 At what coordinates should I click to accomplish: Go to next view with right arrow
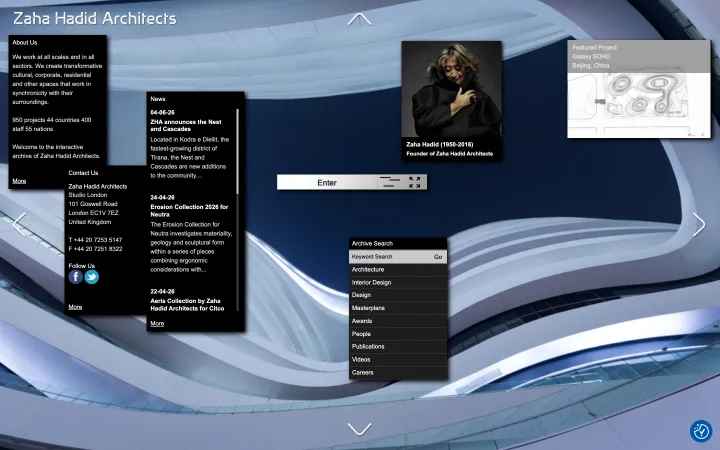coord(699,225)
